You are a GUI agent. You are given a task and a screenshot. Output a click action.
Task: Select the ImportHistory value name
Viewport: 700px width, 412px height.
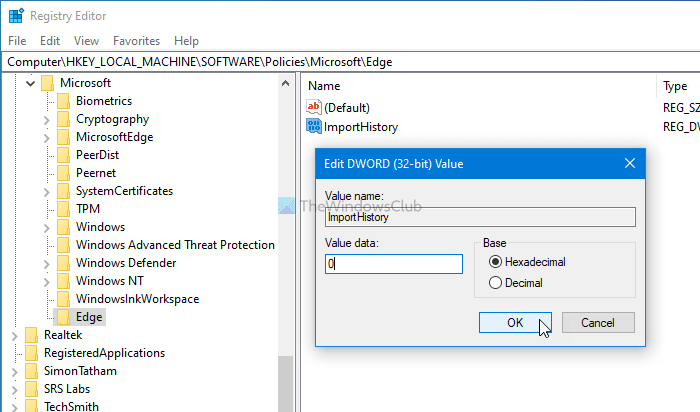361,127
